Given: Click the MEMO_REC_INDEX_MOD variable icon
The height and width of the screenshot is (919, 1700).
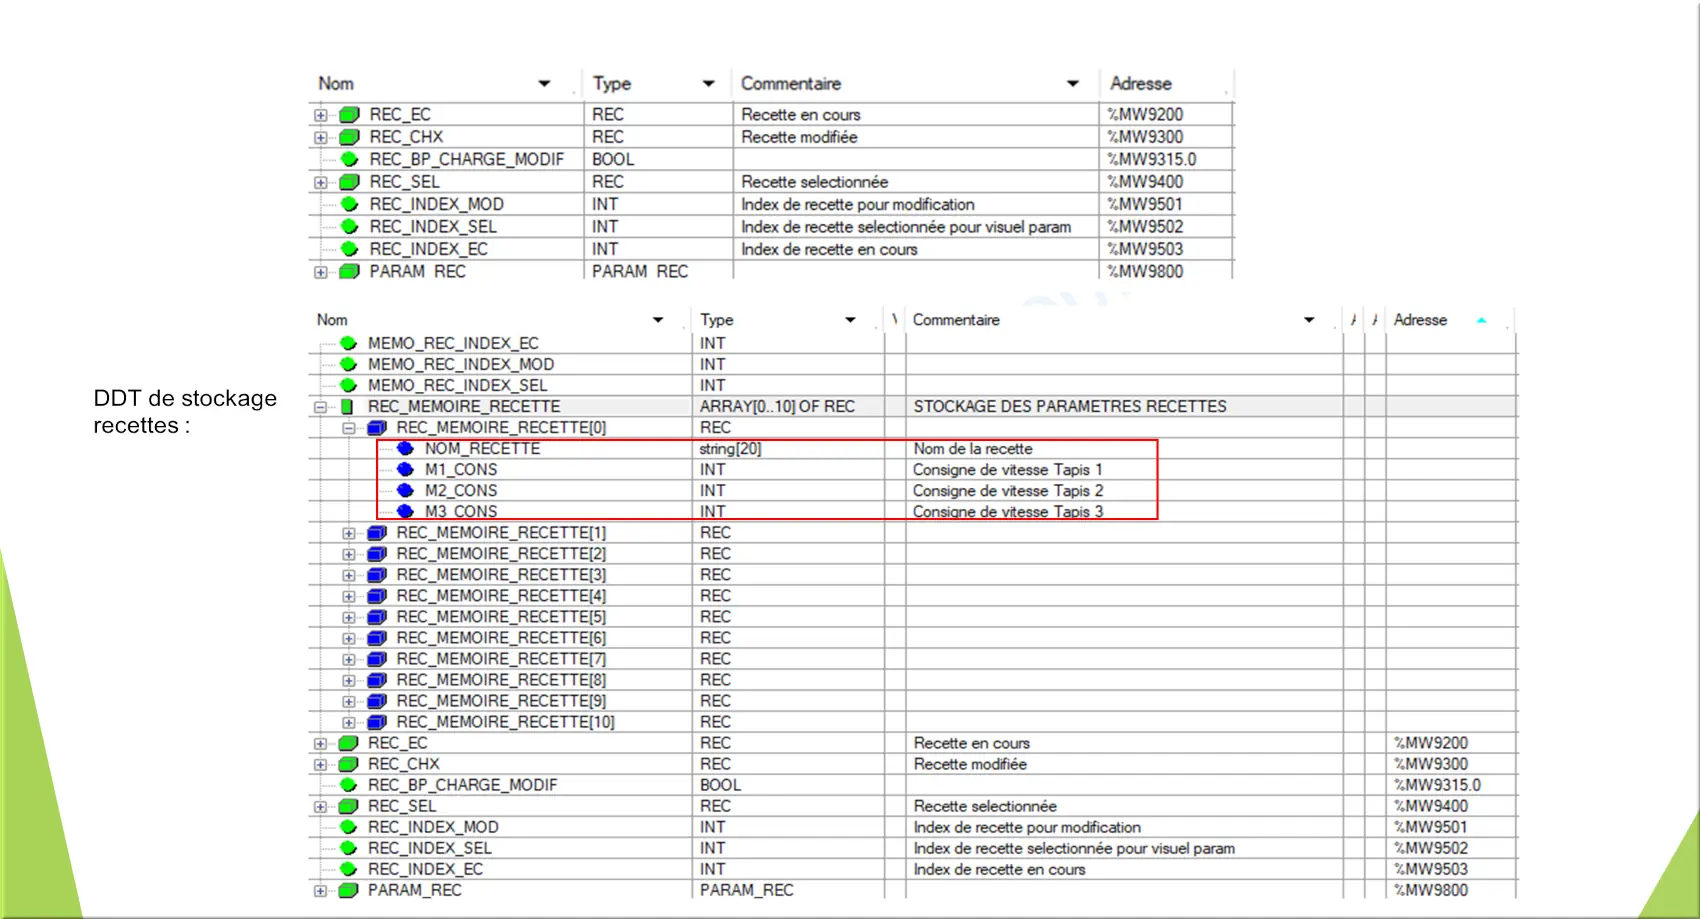Looking at the screenshot, I should [x=348, y=364].
